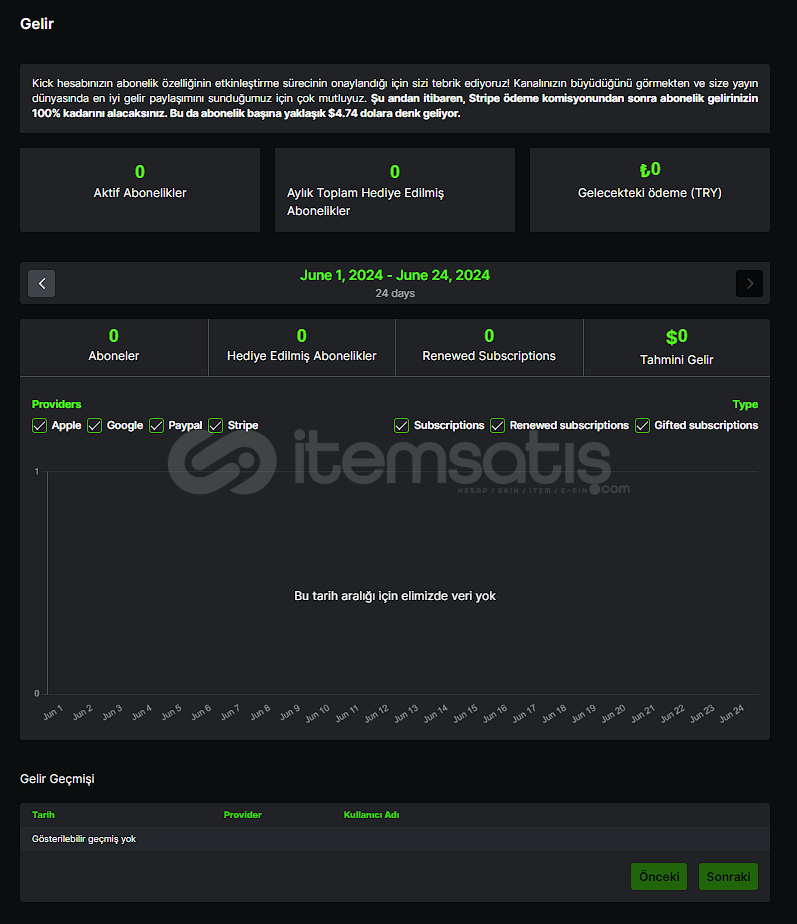The width and height of the screenshot is (797, 924).
Task: Click the Provider column header
Action: 242,814
